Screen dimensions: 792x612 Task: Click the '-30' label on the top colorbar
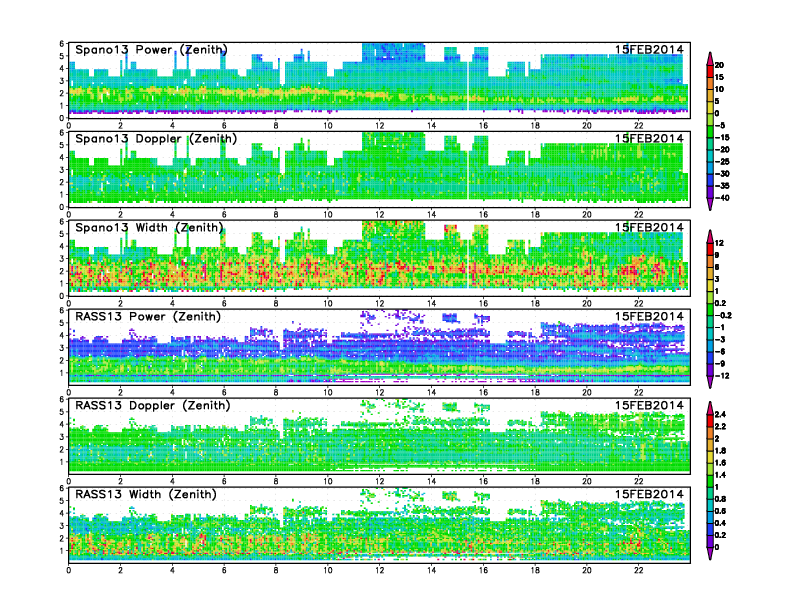pyautogui.click(x=722, y=174)
